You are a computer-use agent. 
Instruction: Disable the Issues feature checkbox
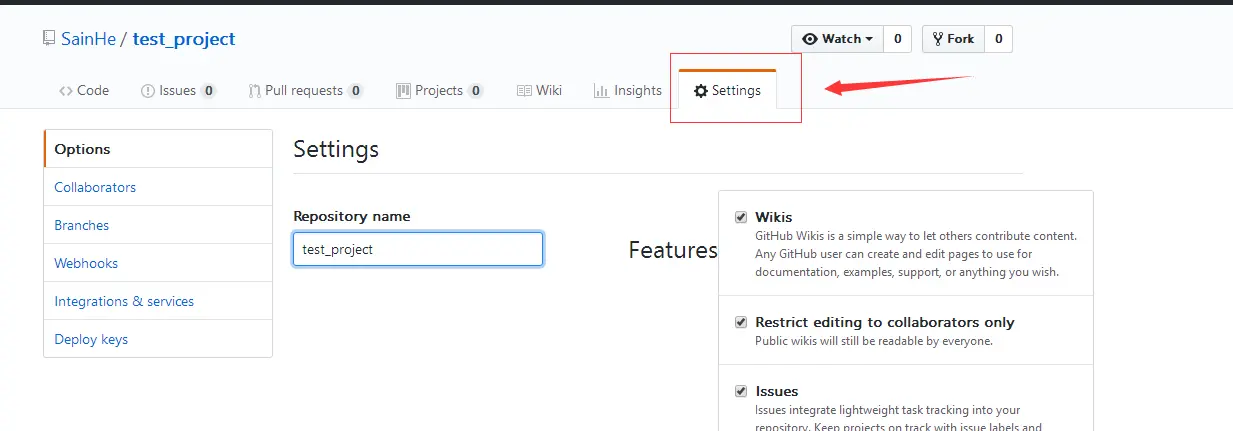point(741,391)
